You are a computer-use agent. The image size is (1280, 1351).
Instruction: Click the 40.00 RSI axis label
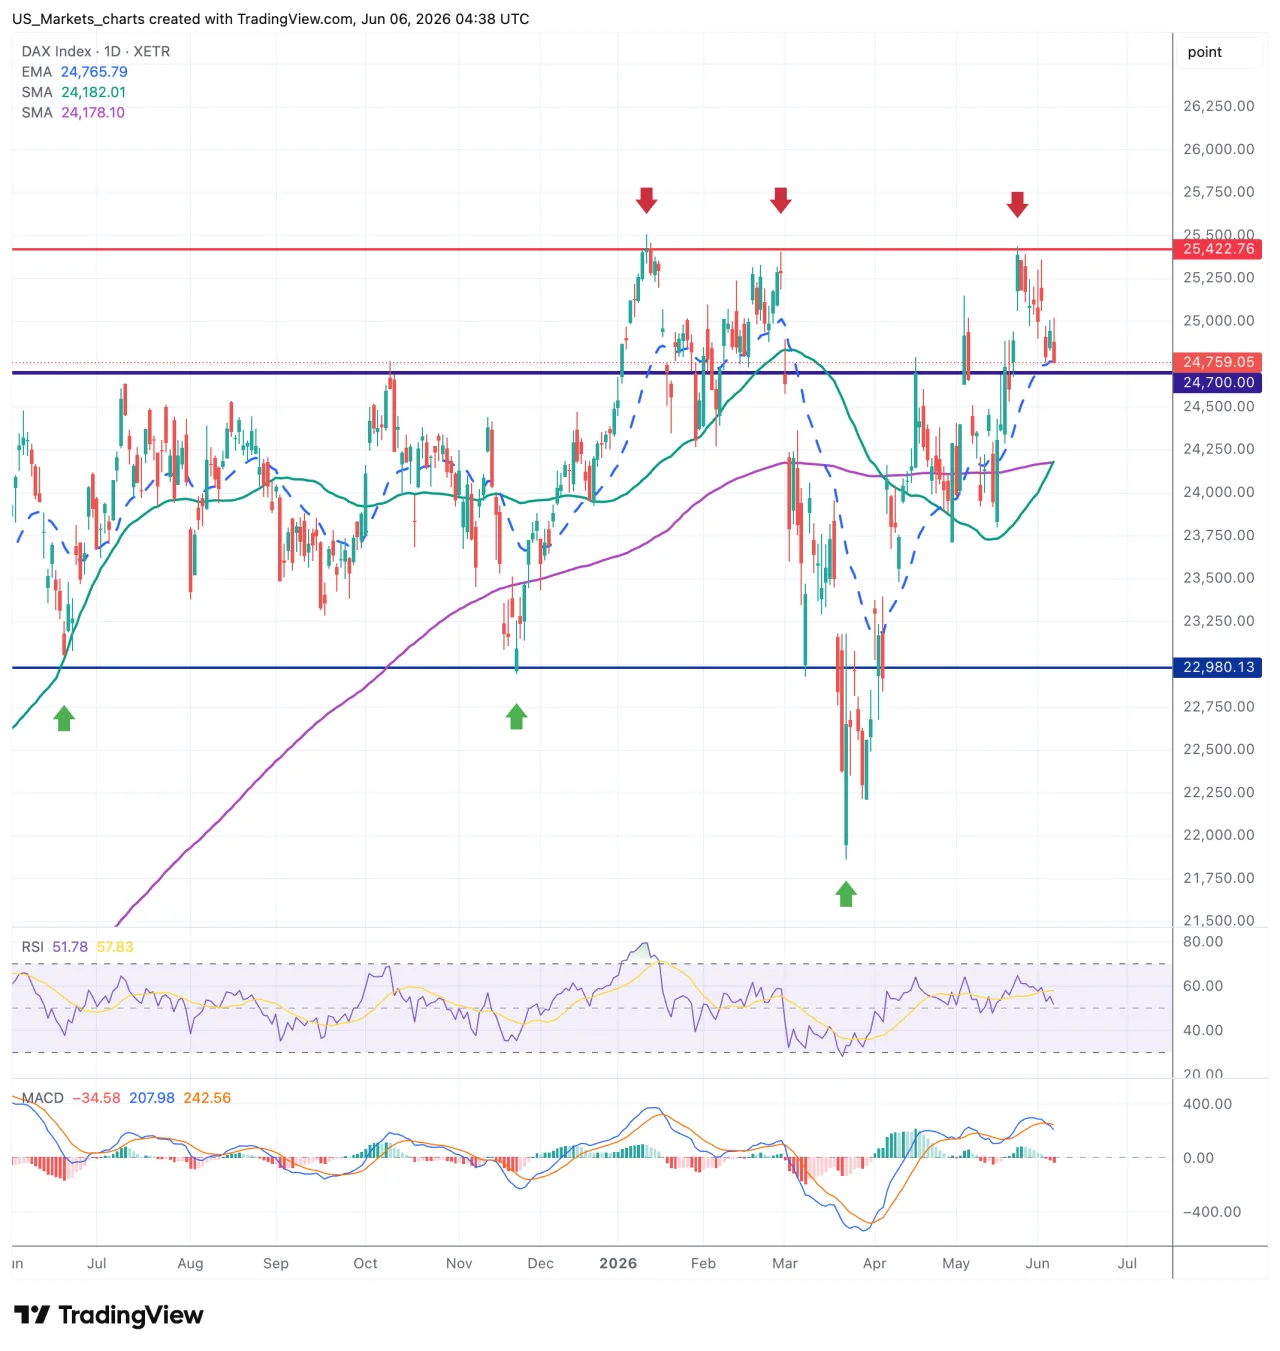click(x=1203, y=1030)
